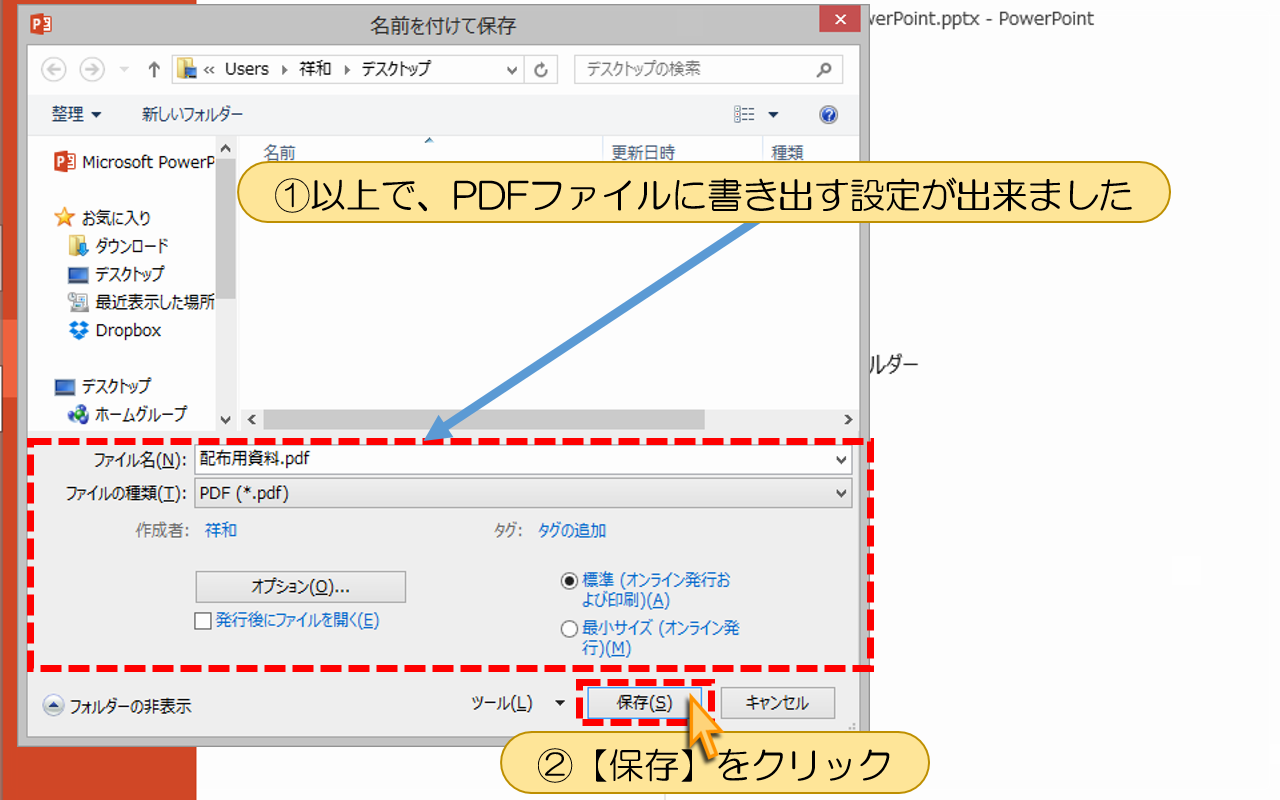
Task: Click the horizontal scrollbar thumb in file list
Action: pos(484,420)
